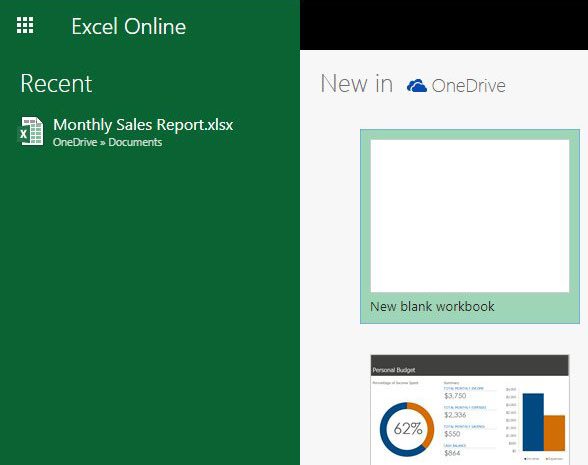Click the Excel Online title
The width and height of the screenshot is (588, 465).
[x=129, y=27]
